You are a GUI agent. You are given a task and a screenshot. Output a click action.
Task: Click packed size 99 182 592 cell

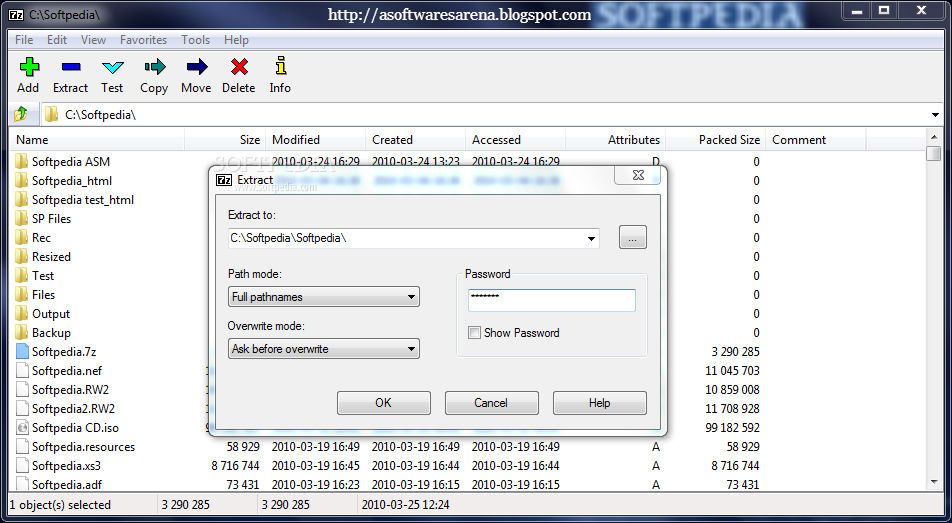point(732,428)
